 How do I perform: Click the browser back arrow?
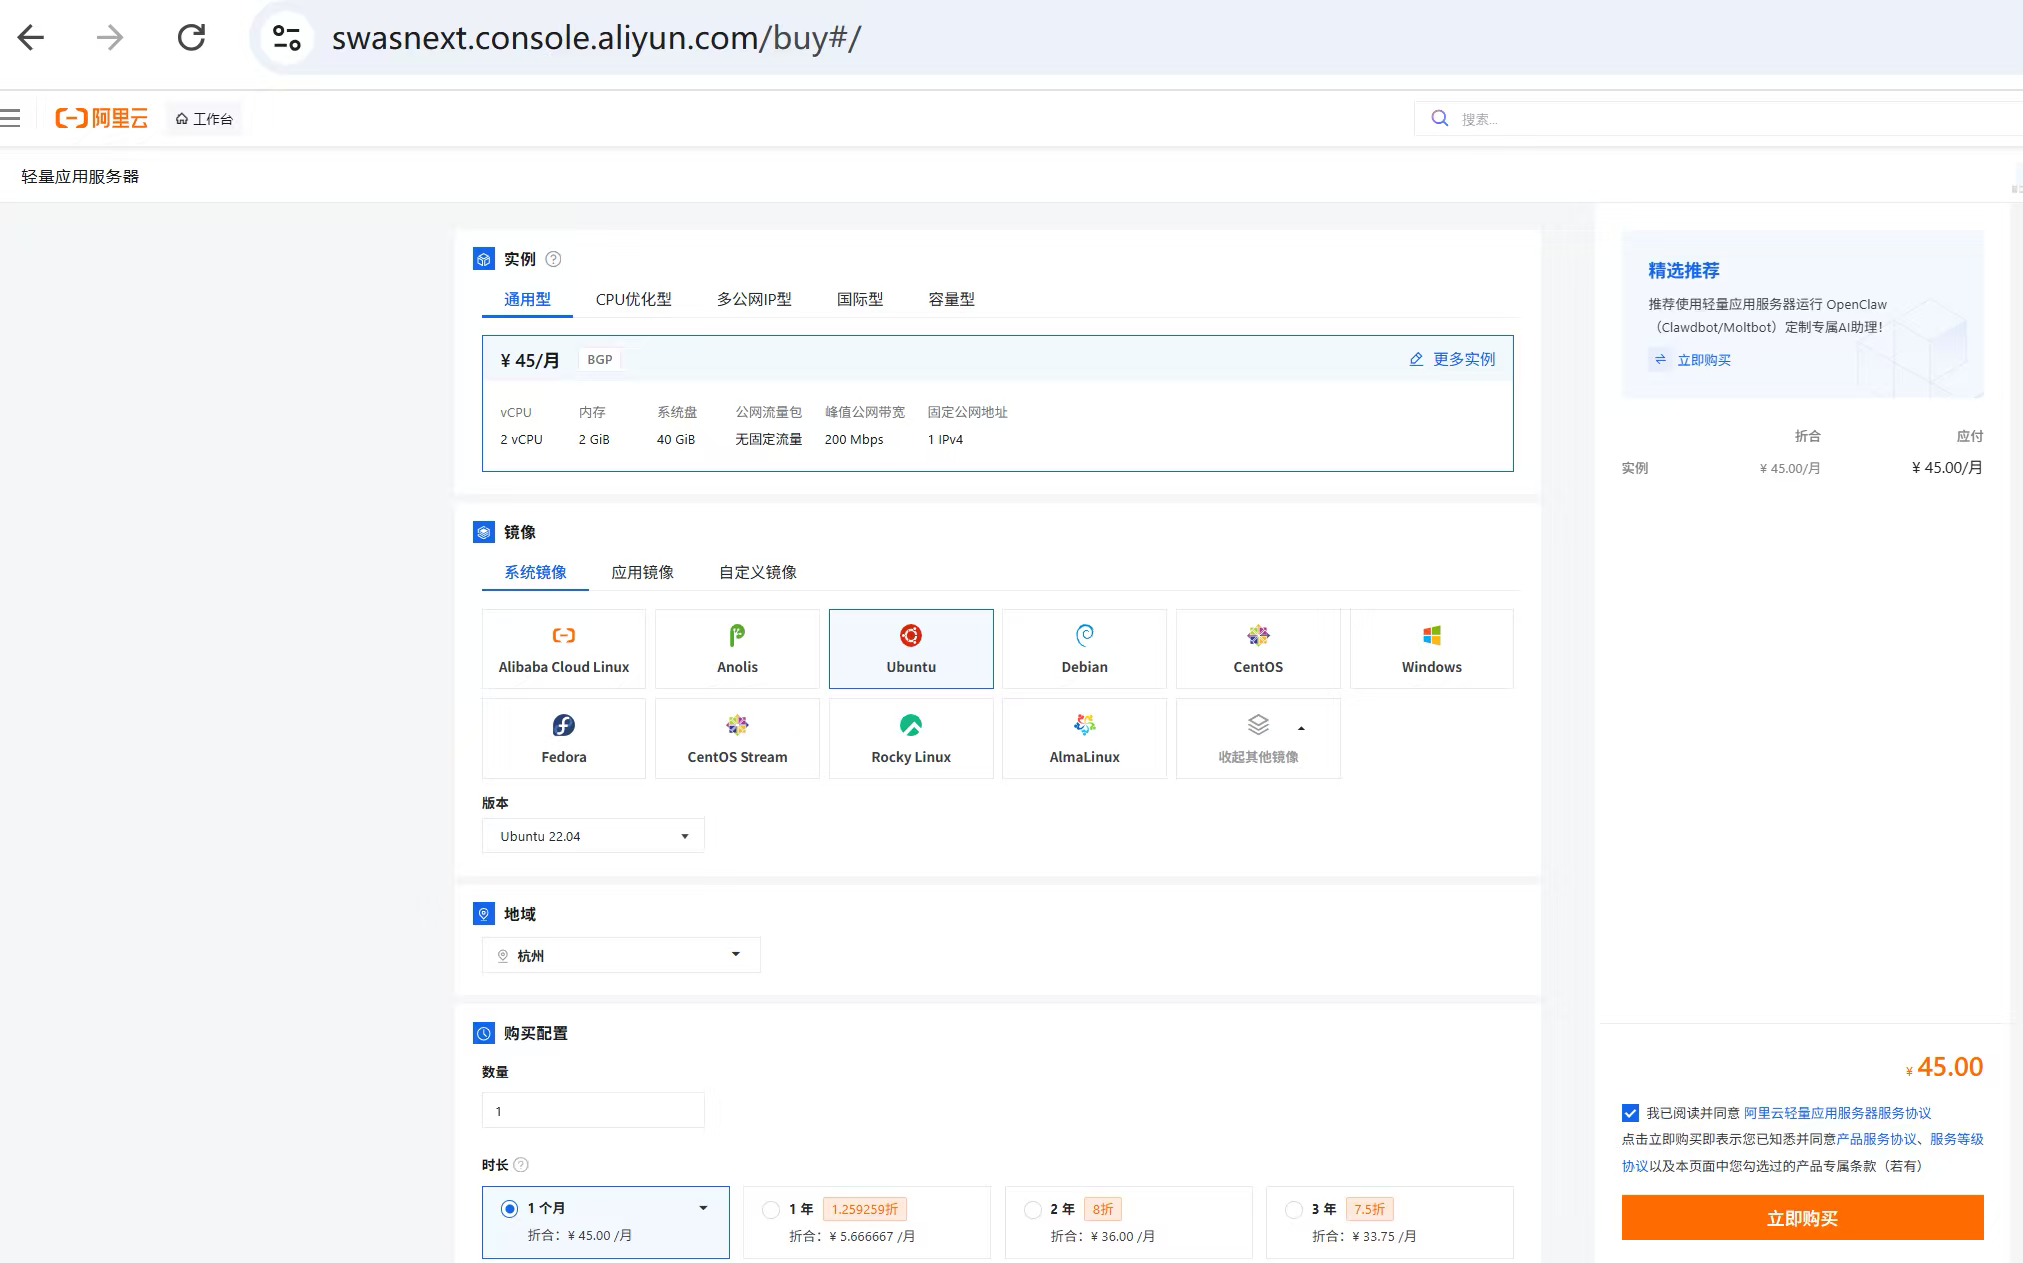[x=31, y=38]
